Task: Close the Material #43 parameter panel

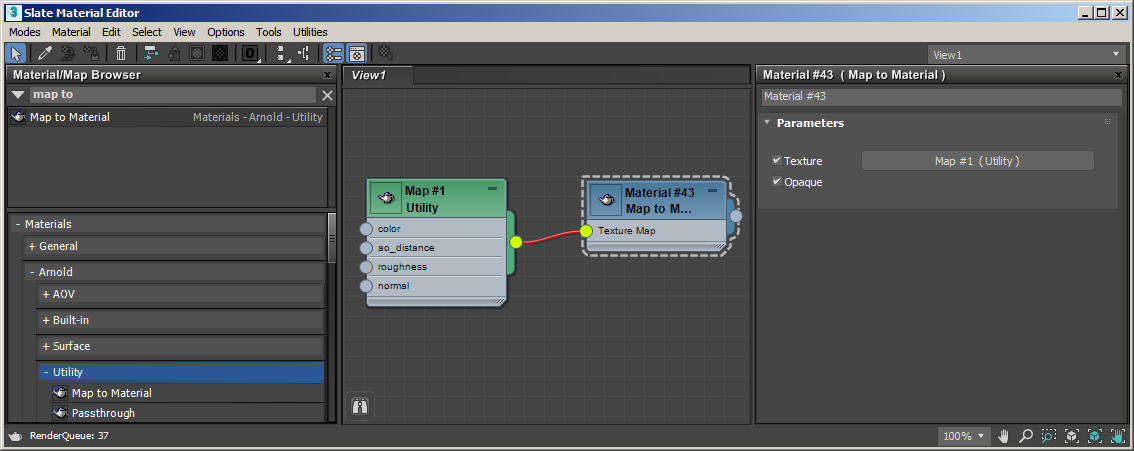Action: click(x=1120, y=75)
